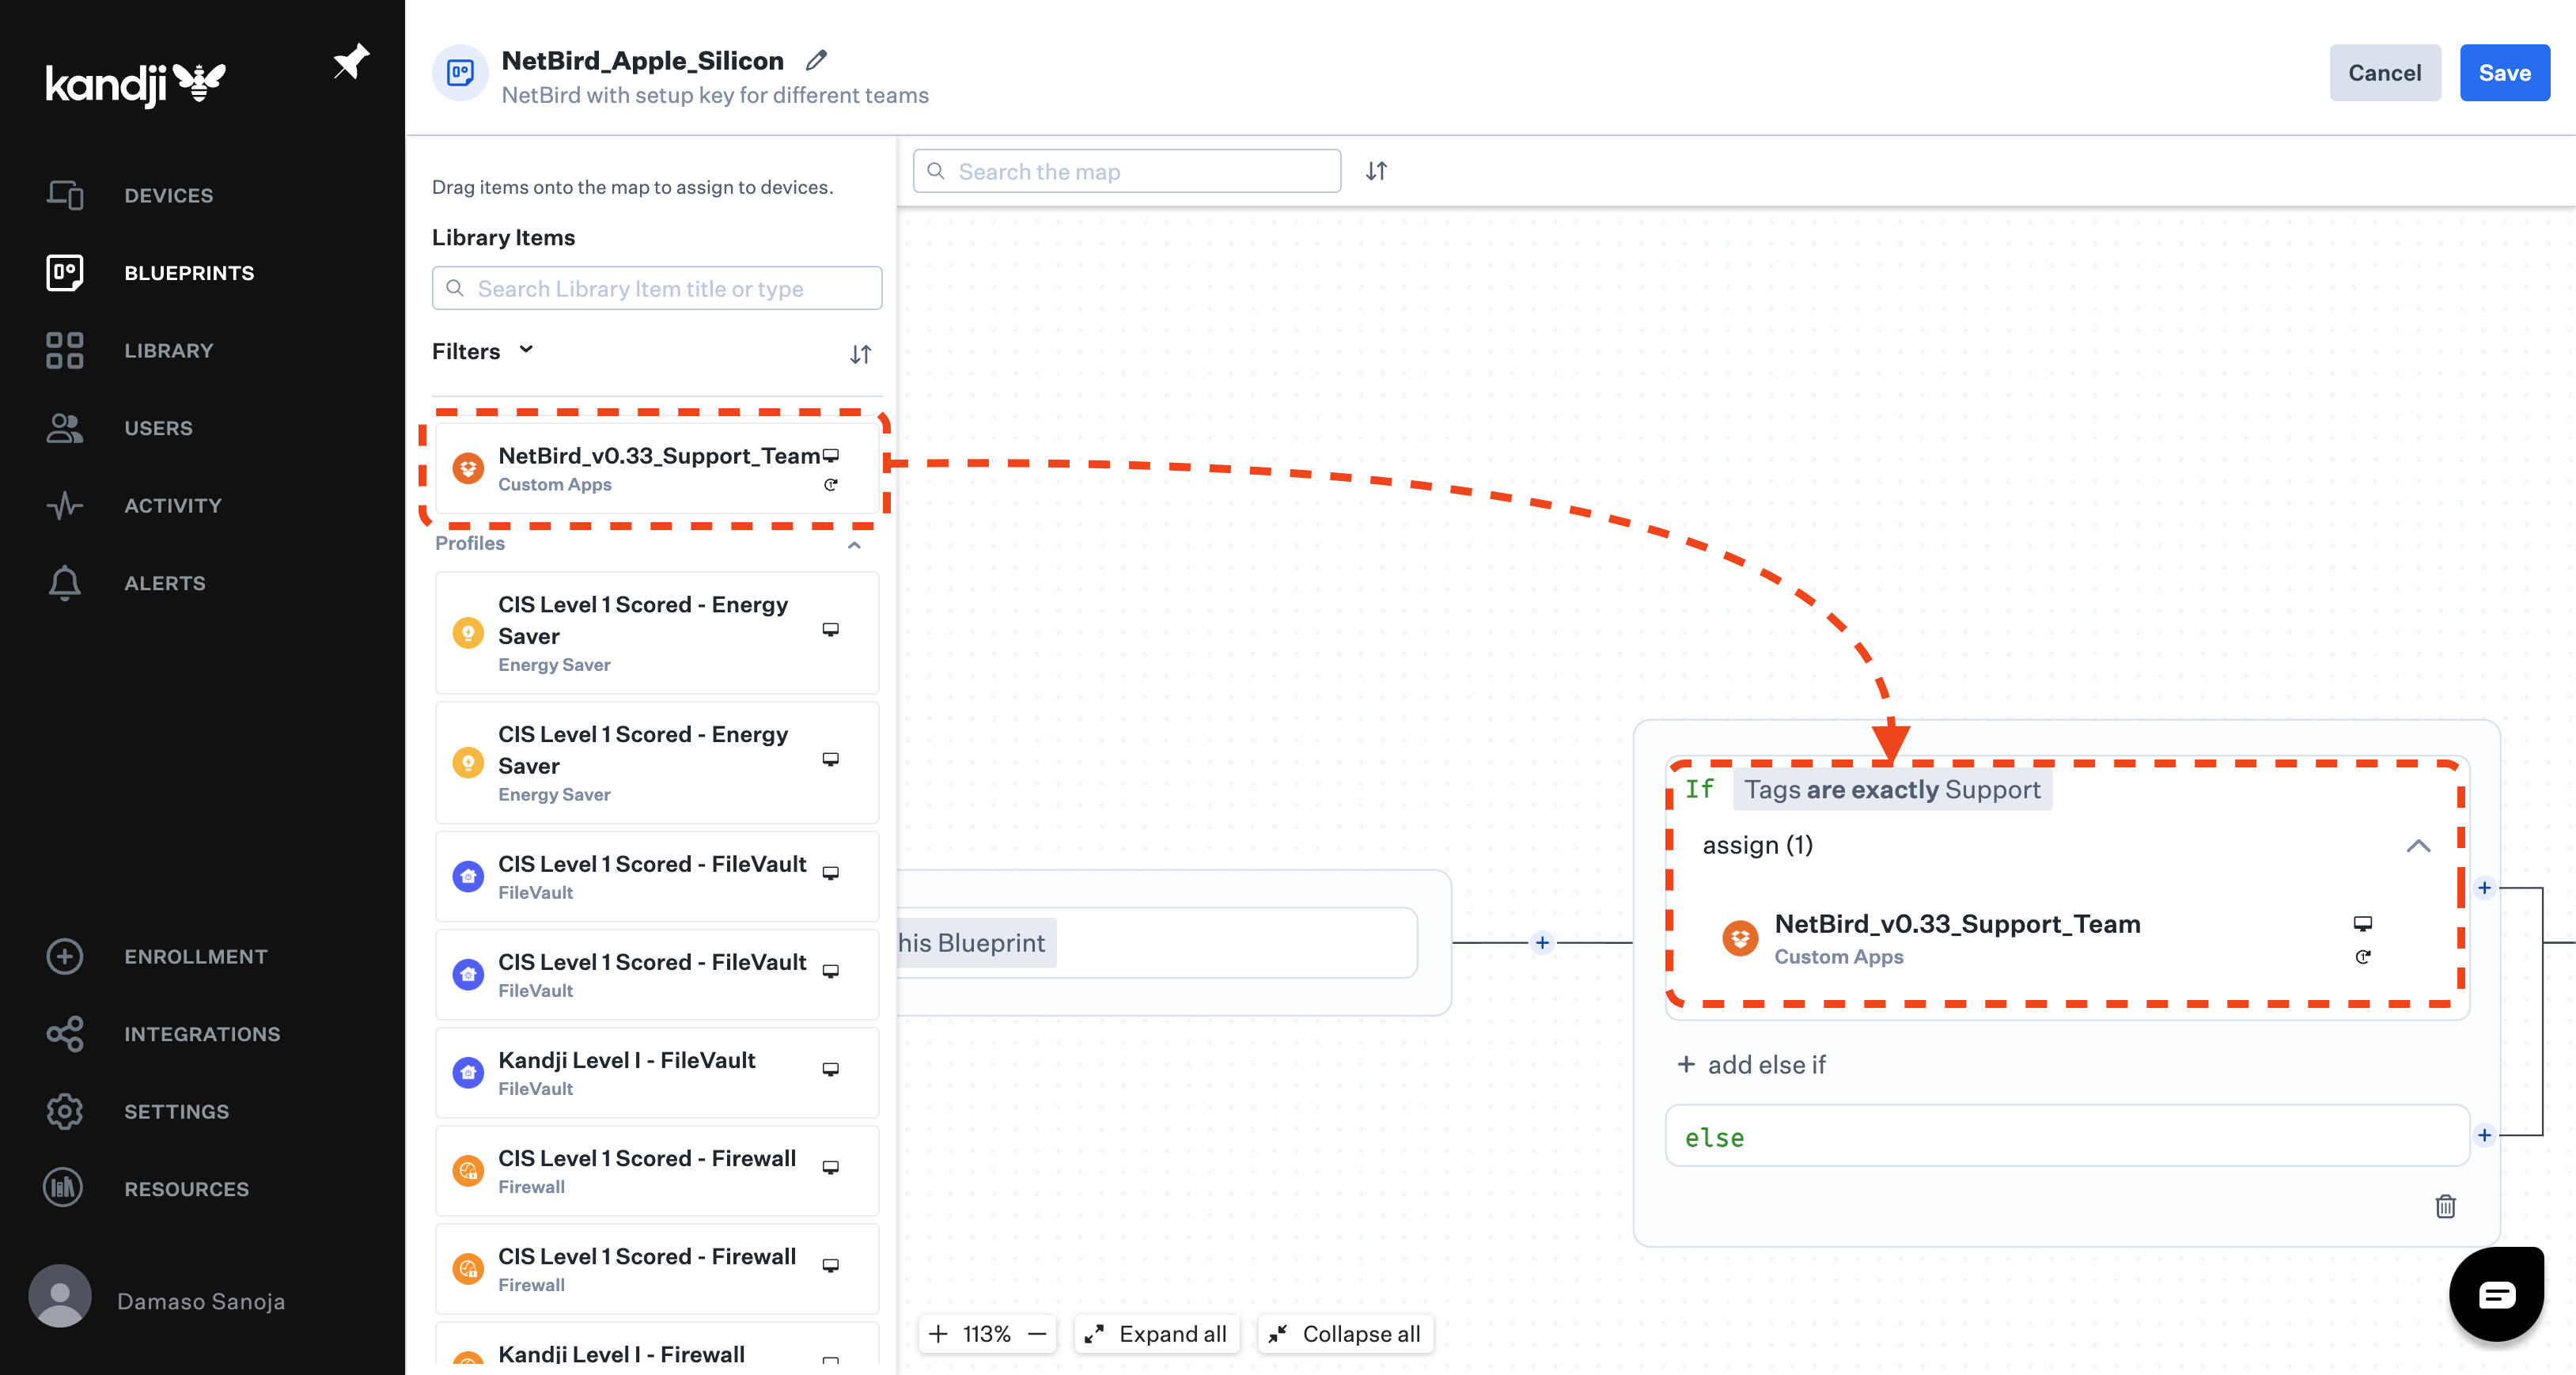Screen dimensions: 2576x1375
Task: Collapse the Profiles section chevron
Action: point(854,546)
